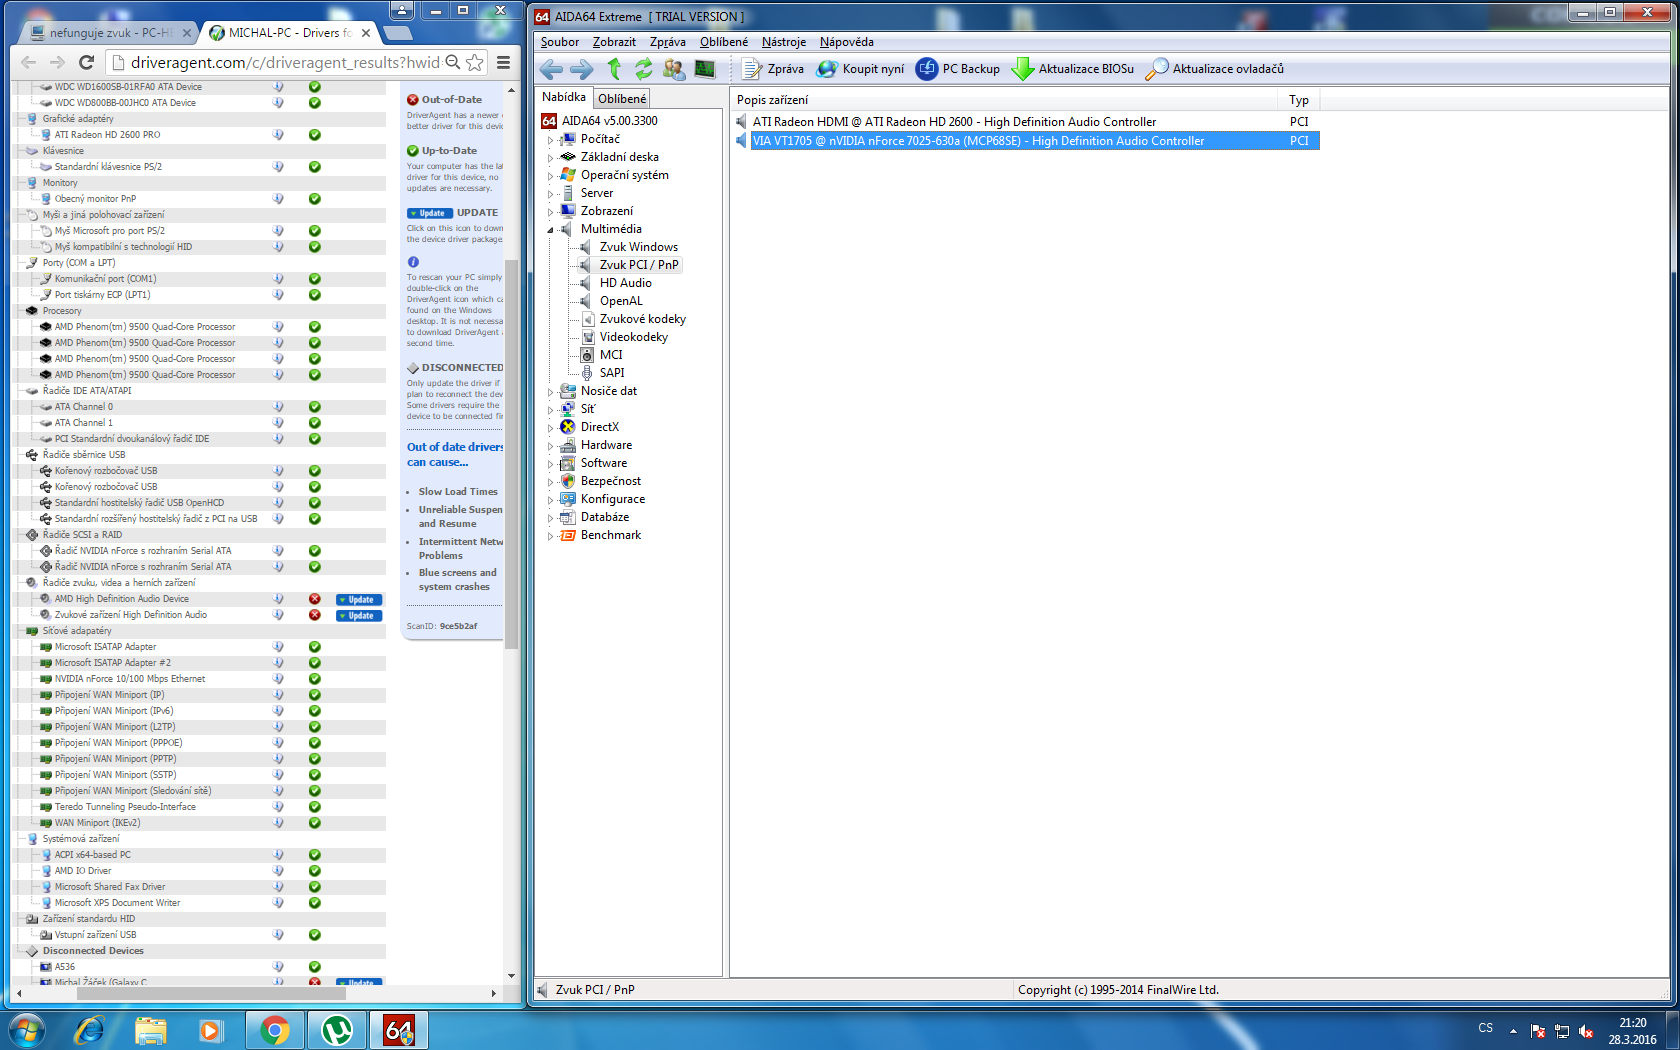Open Aktualizace BIOSu from the toolbar

(x=1073, y=69)
